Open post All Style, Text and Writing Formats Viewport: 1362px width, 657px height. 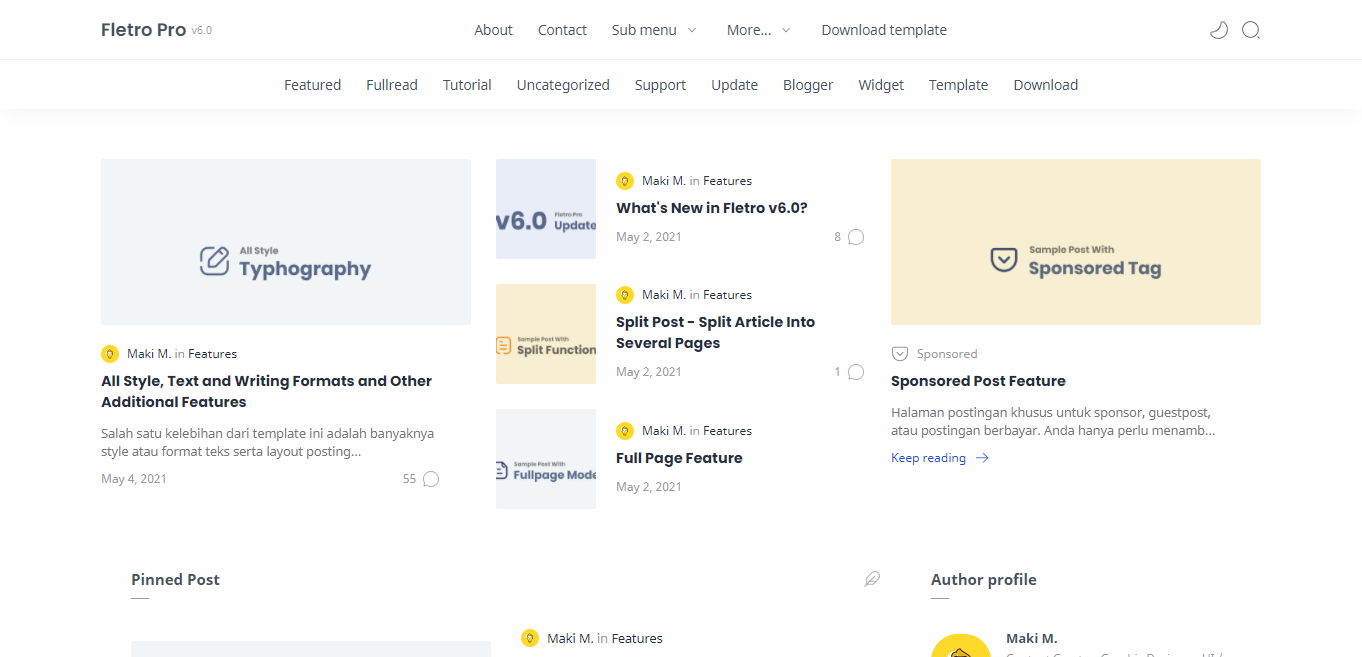[x=266, y=391]
